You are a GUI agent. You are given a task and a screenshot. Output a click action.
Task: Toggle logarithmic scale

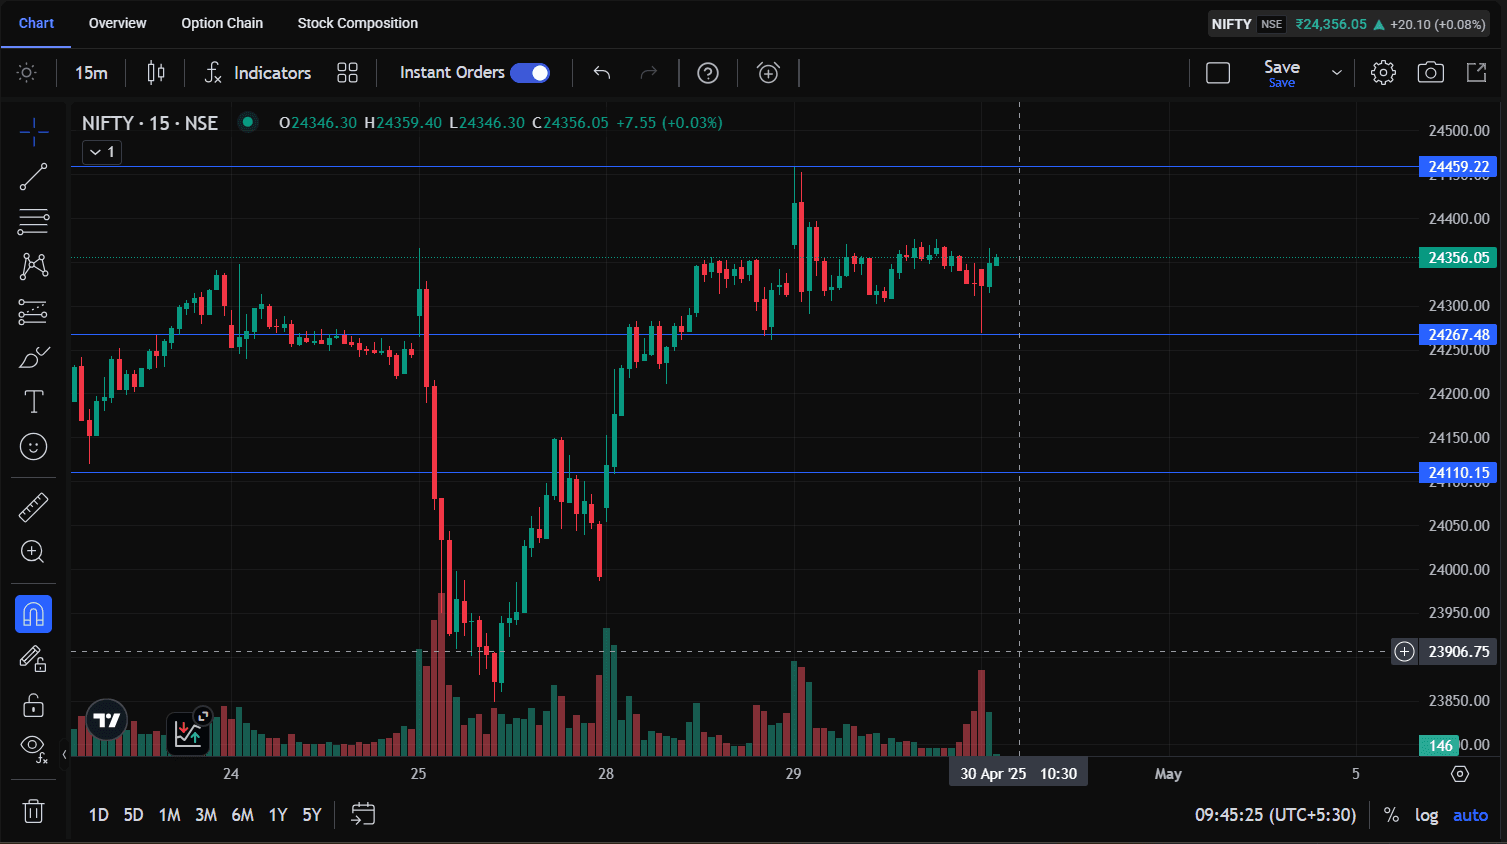tap(1426, 815)
